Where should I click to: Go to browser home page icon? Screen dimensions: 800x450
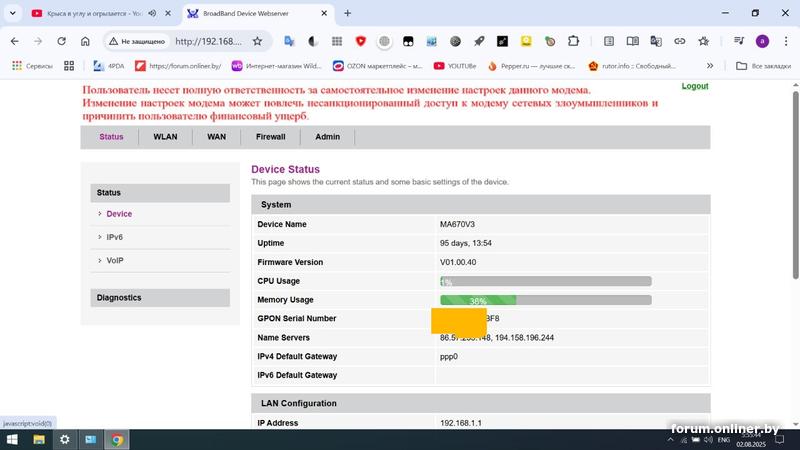[x=85, y=41]
